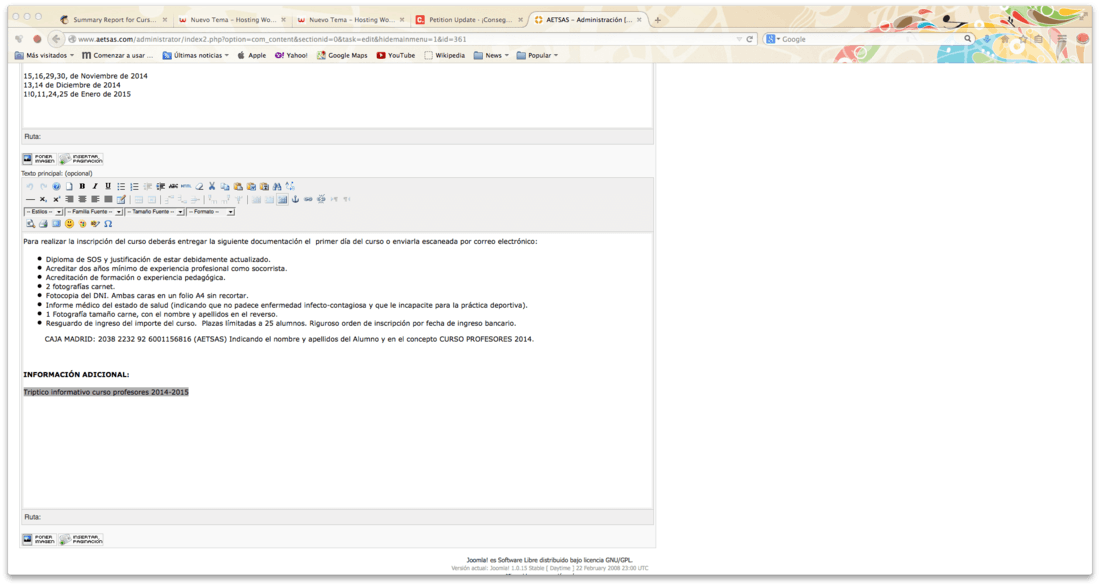Image resolution: width=1100 pixels, height=586 pixels.
Task: Toggle fullscreen editor mode
Action: tap(56, 224)
